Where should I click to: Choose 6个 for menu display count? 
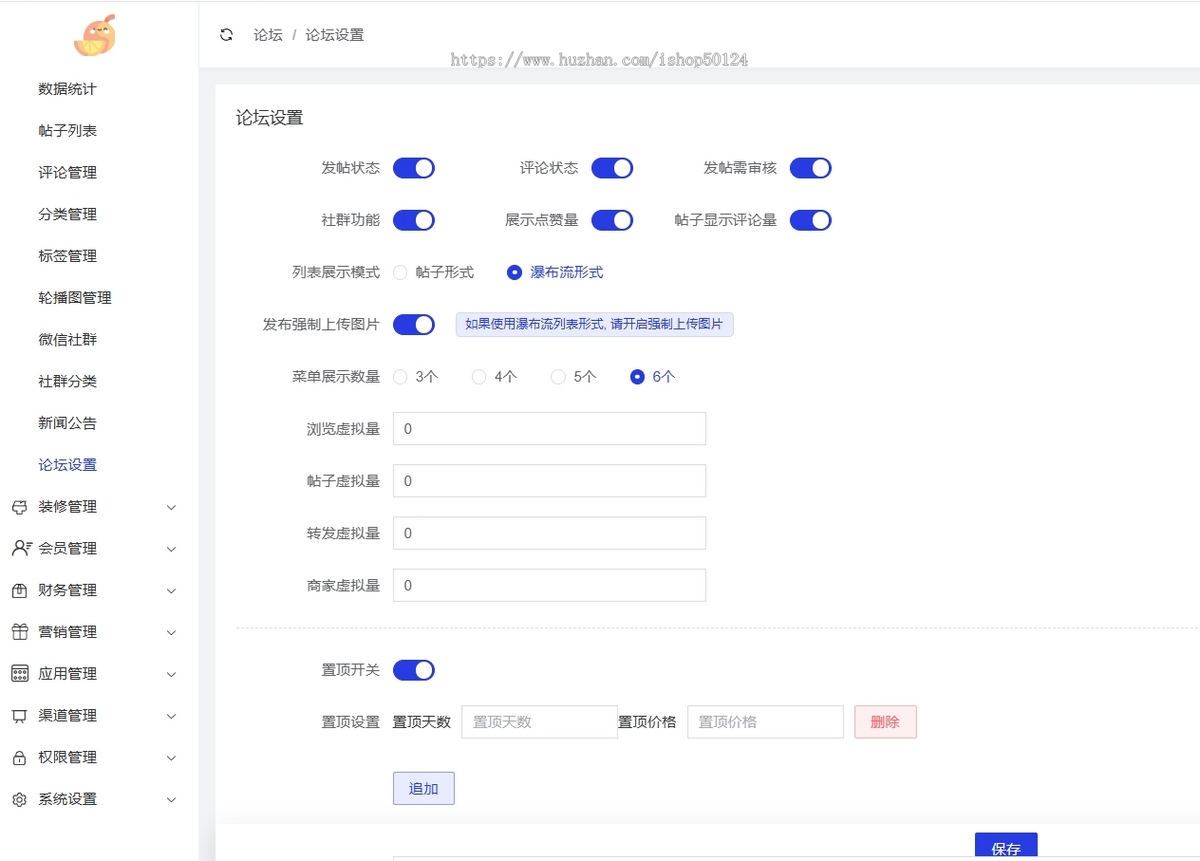pyautogui.click(x=653, y=377)
